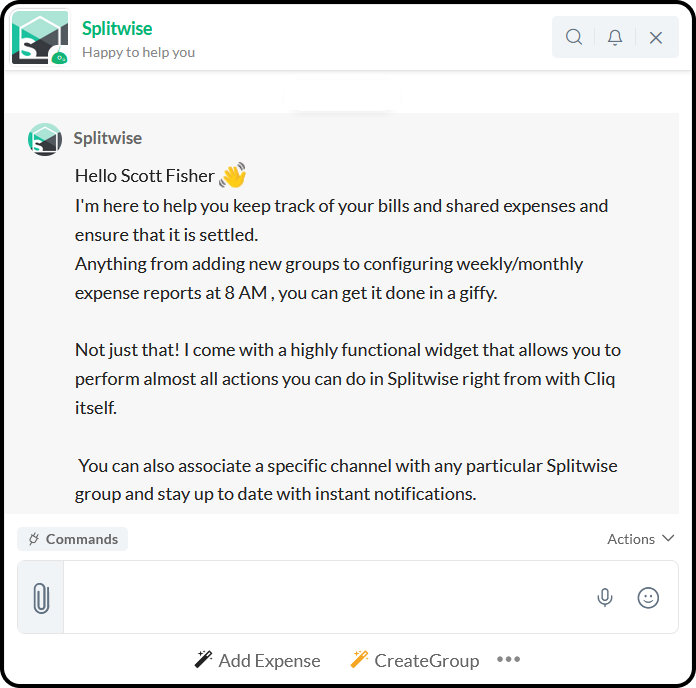Screen dimensions: 696x688
Task: Choose the CreateGroup suggestion
Action: (415, 660)
